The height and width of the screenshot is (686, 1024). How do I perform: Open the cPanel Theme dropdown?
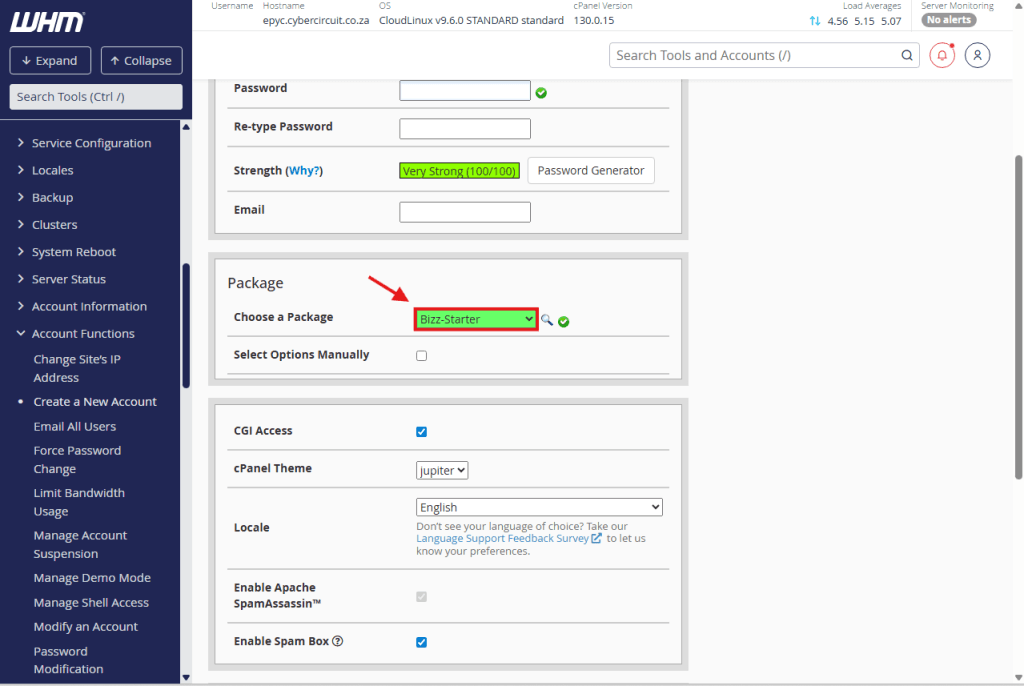click(442, 470)
